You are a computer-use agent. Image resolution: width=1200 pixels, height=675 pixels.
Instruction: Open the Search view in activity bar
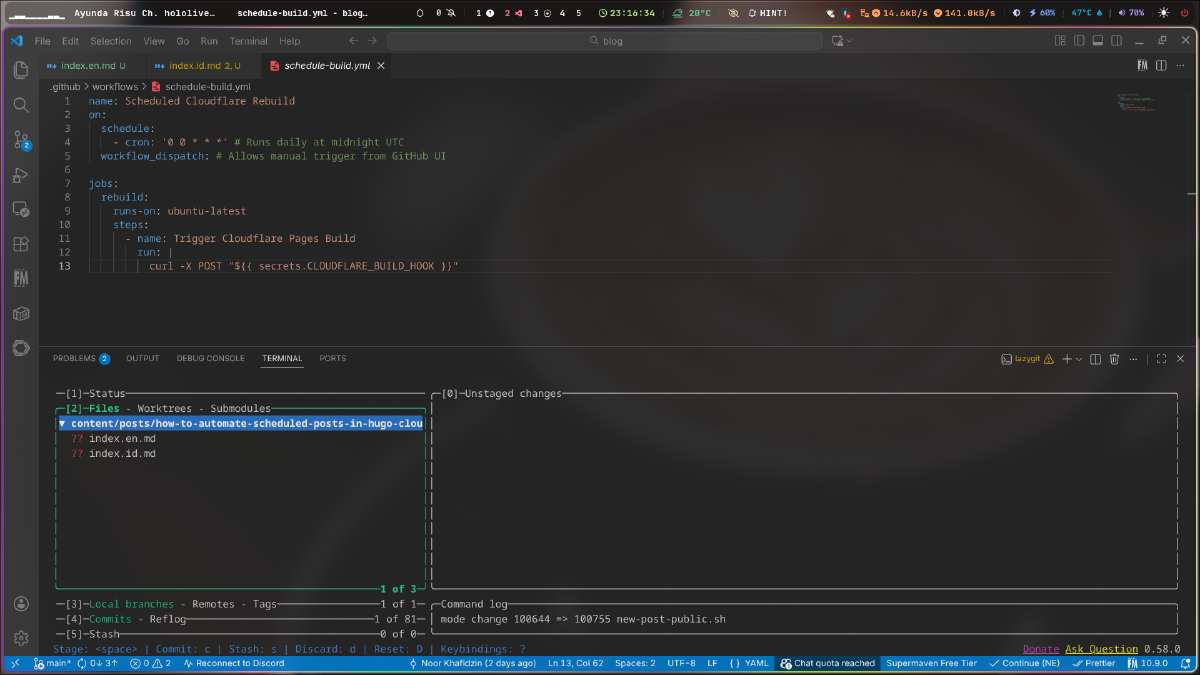pyautogui.click(x=21, y=105)
